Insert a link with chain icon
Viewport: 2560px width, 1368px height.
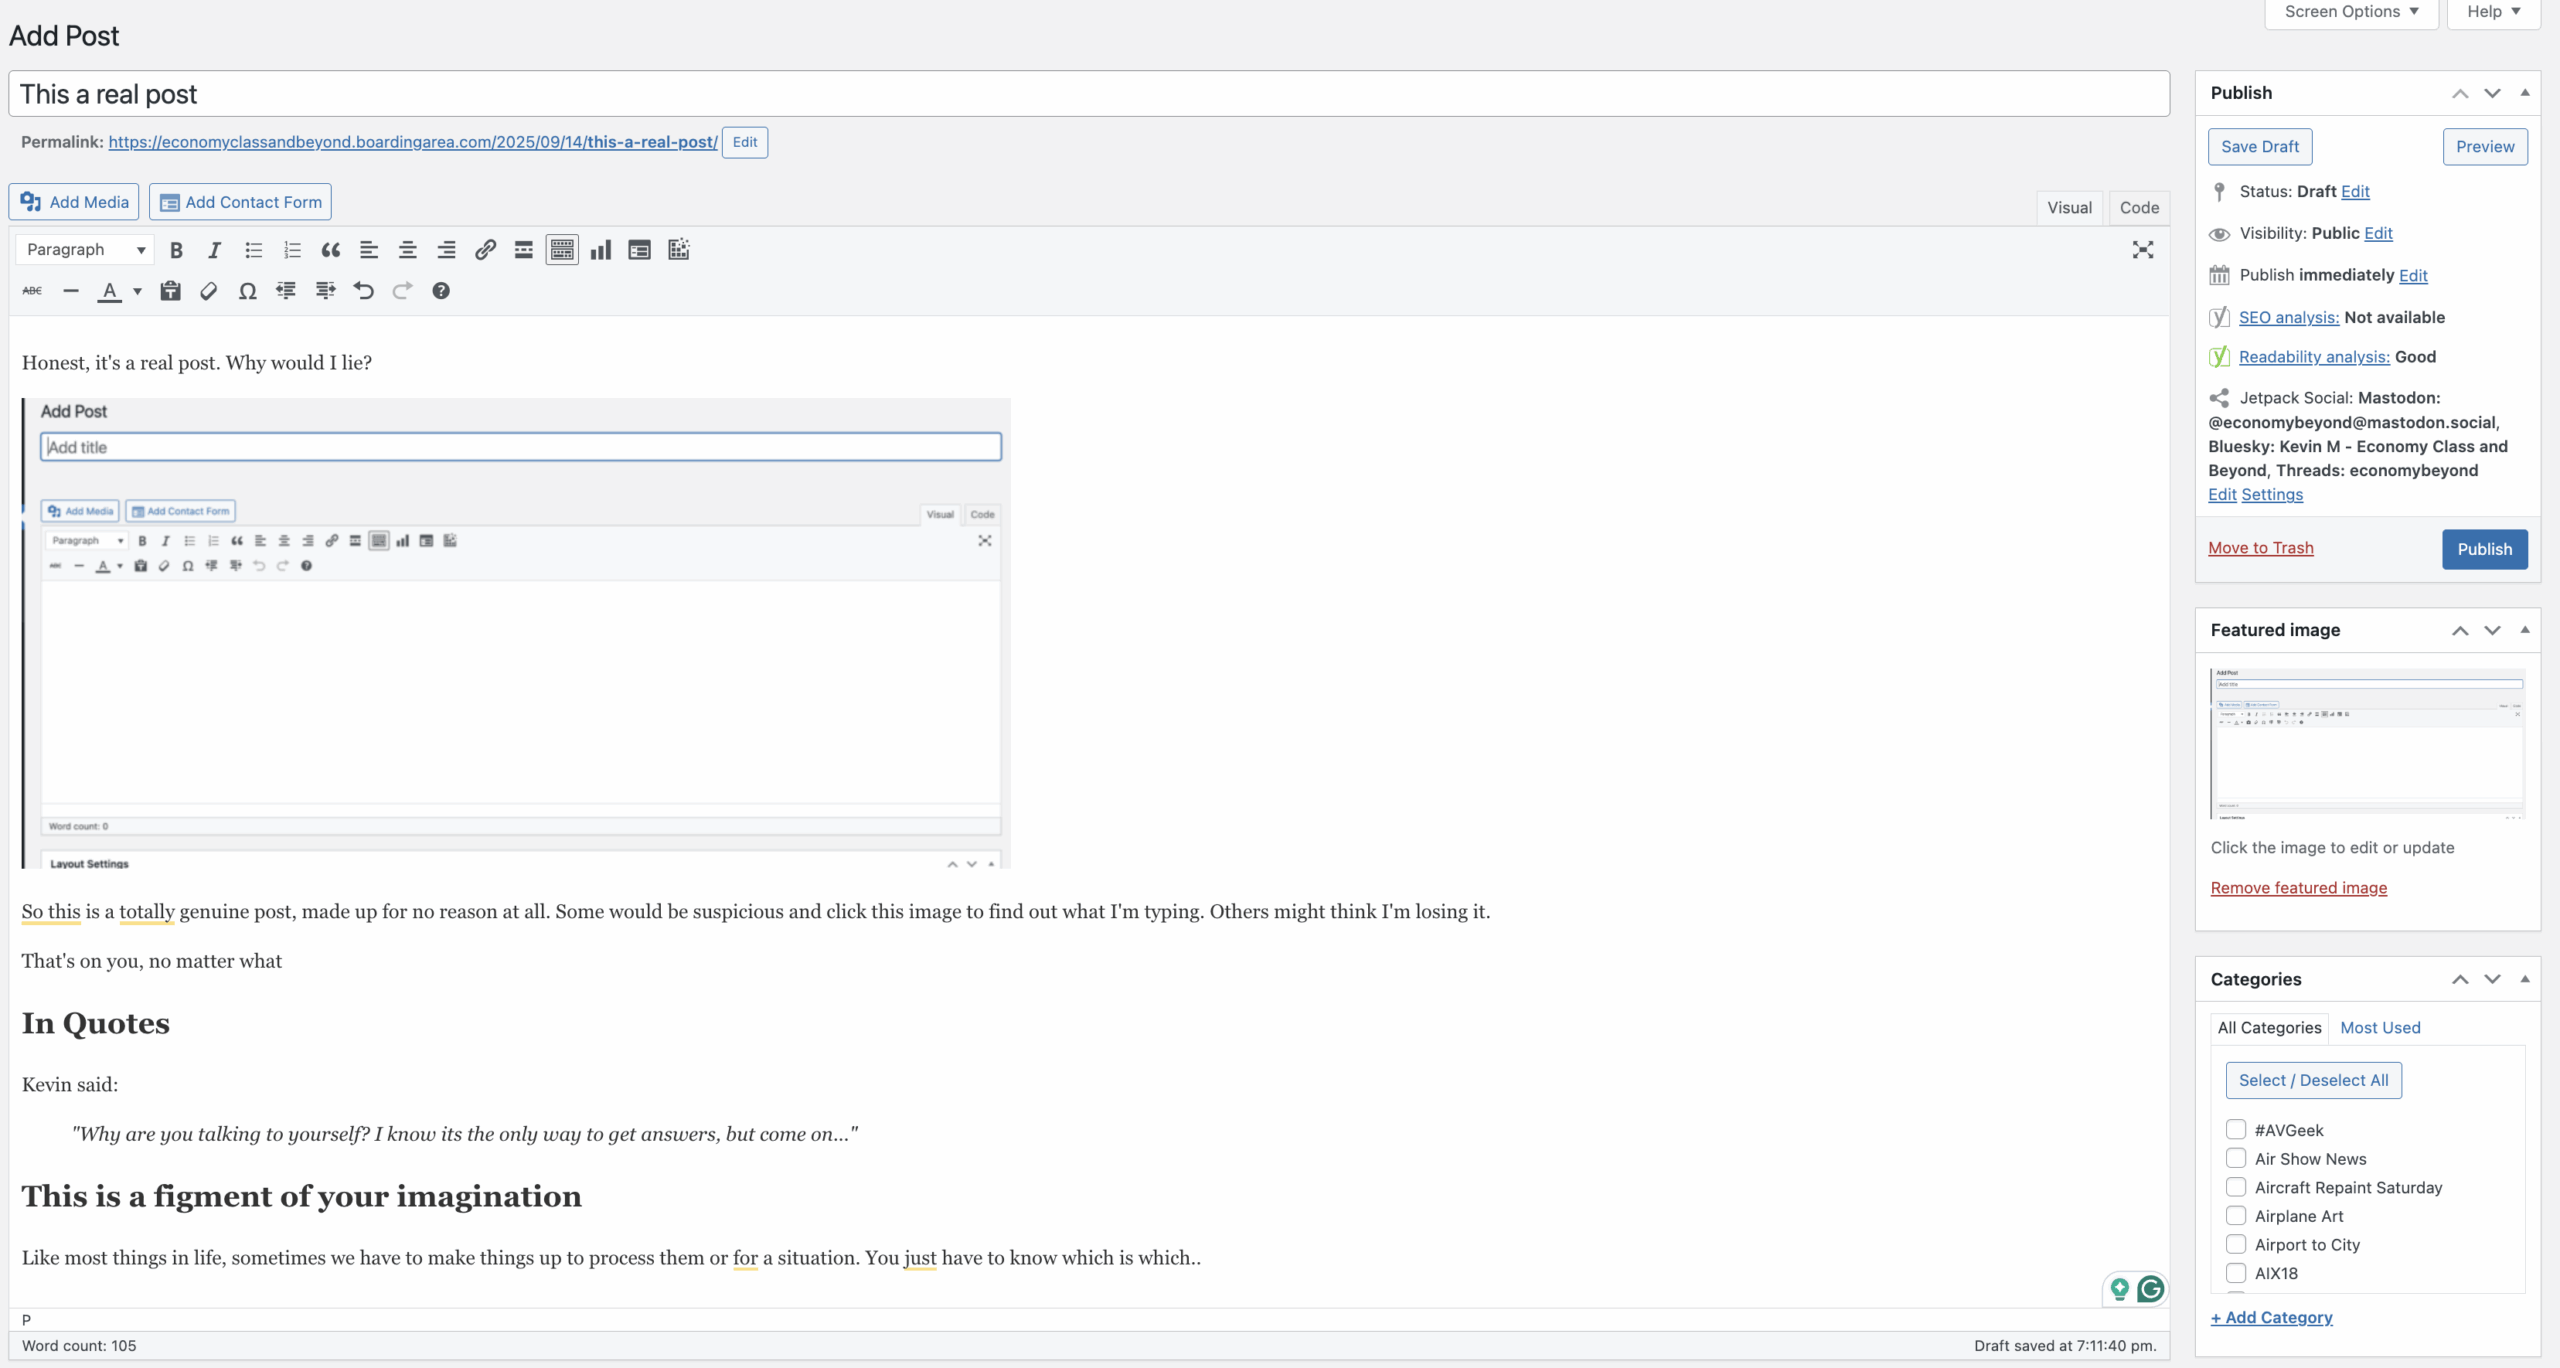click(485, 250)
